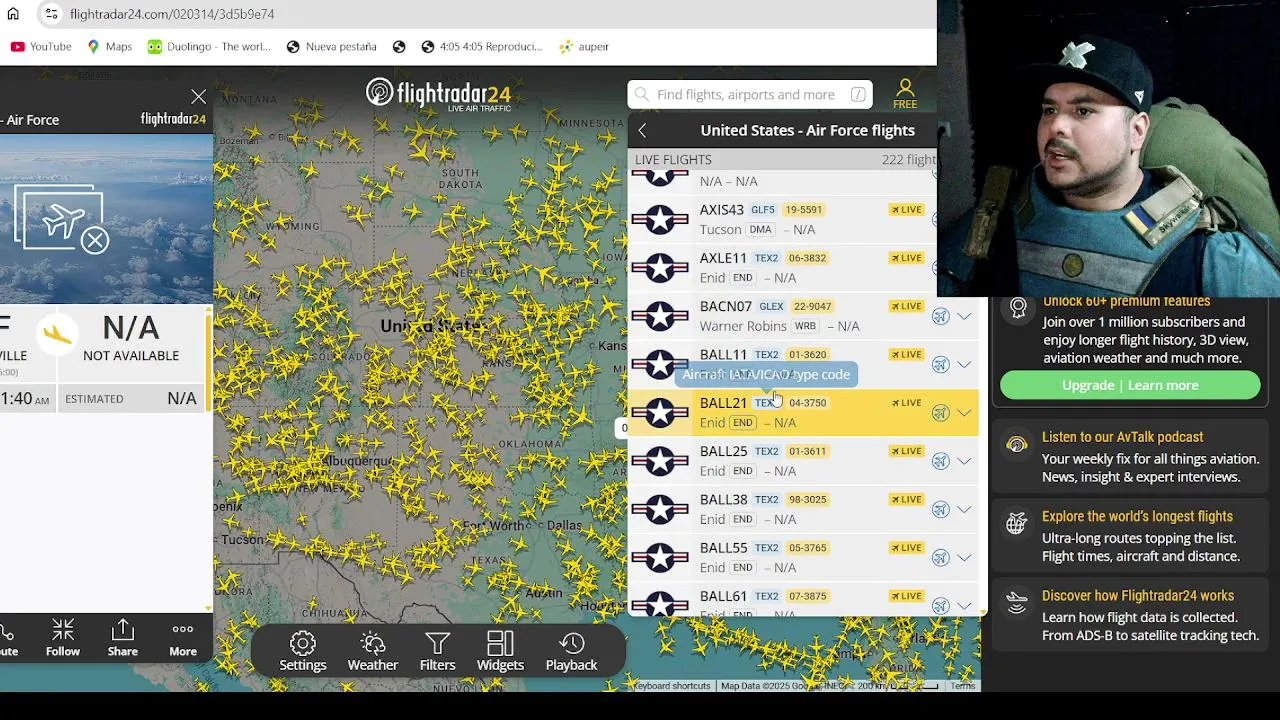
Task: Click the site info icon in address bar
Action: [51, 14]
